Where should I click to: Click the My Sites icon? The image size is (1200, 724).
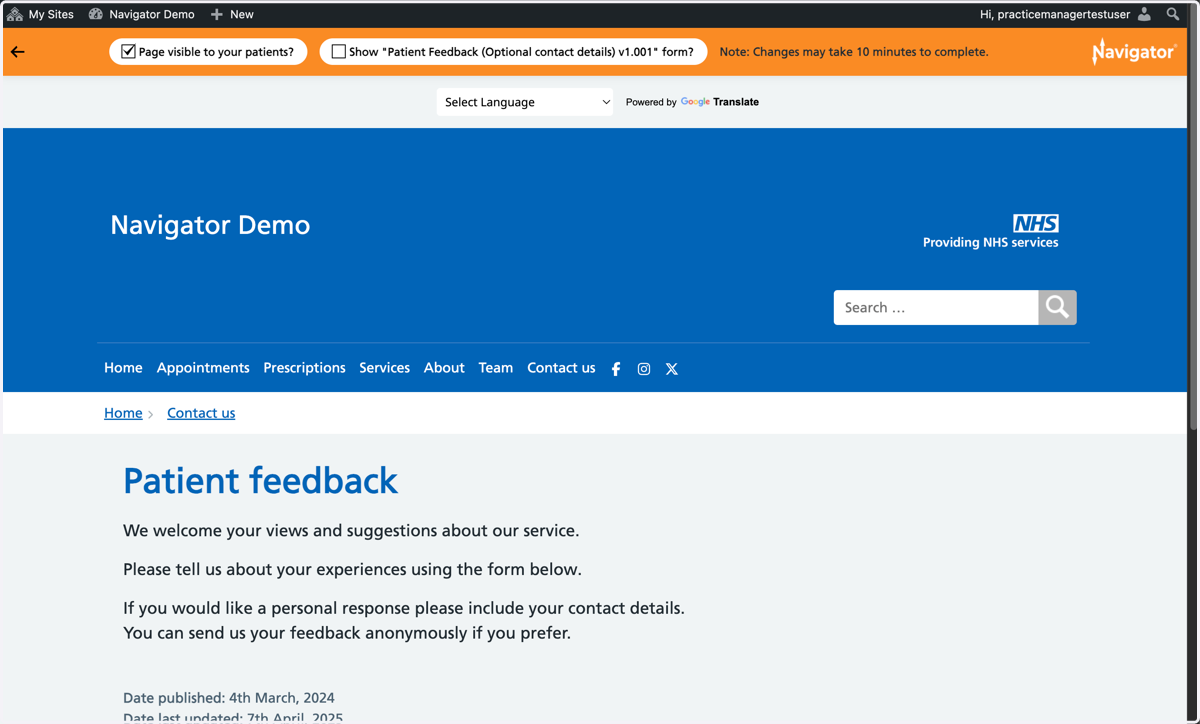tap(15, 14)
